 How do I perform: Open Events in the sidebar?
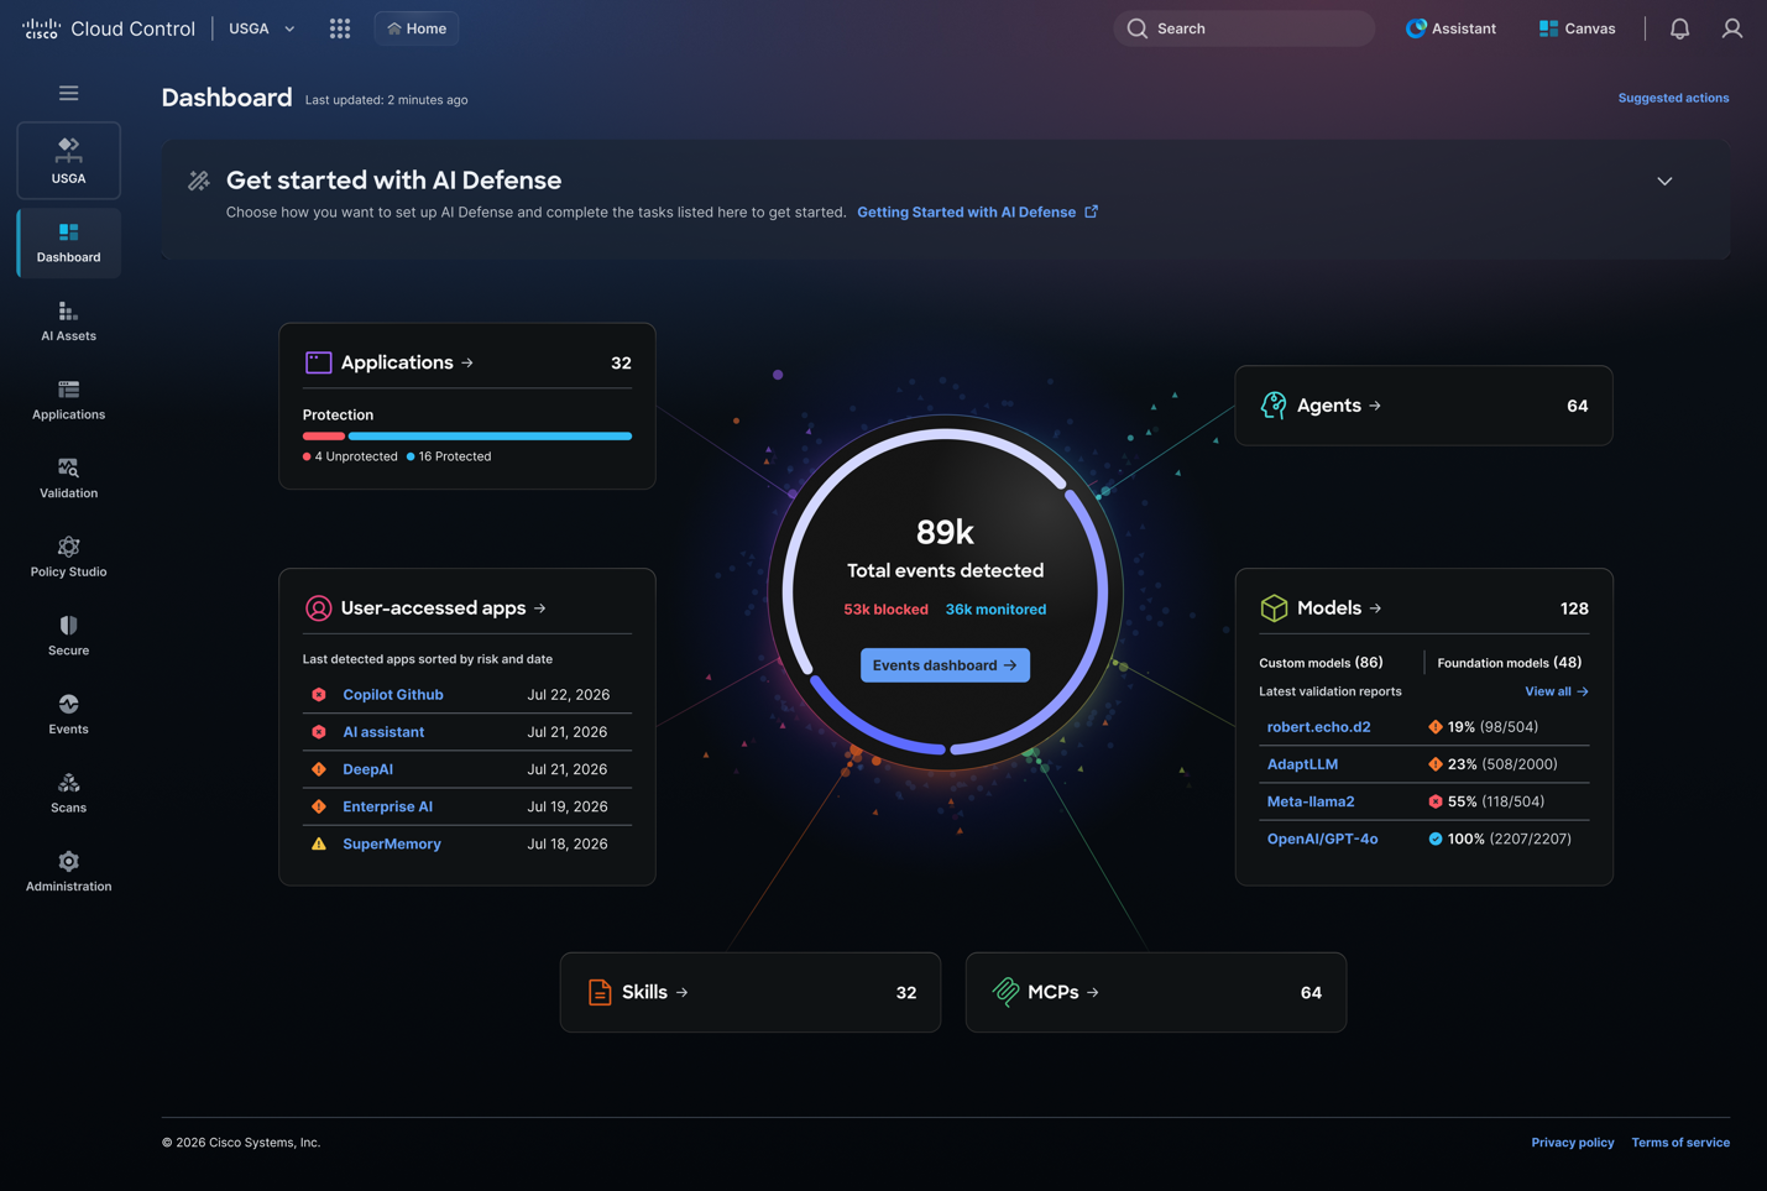coord(68,714)
